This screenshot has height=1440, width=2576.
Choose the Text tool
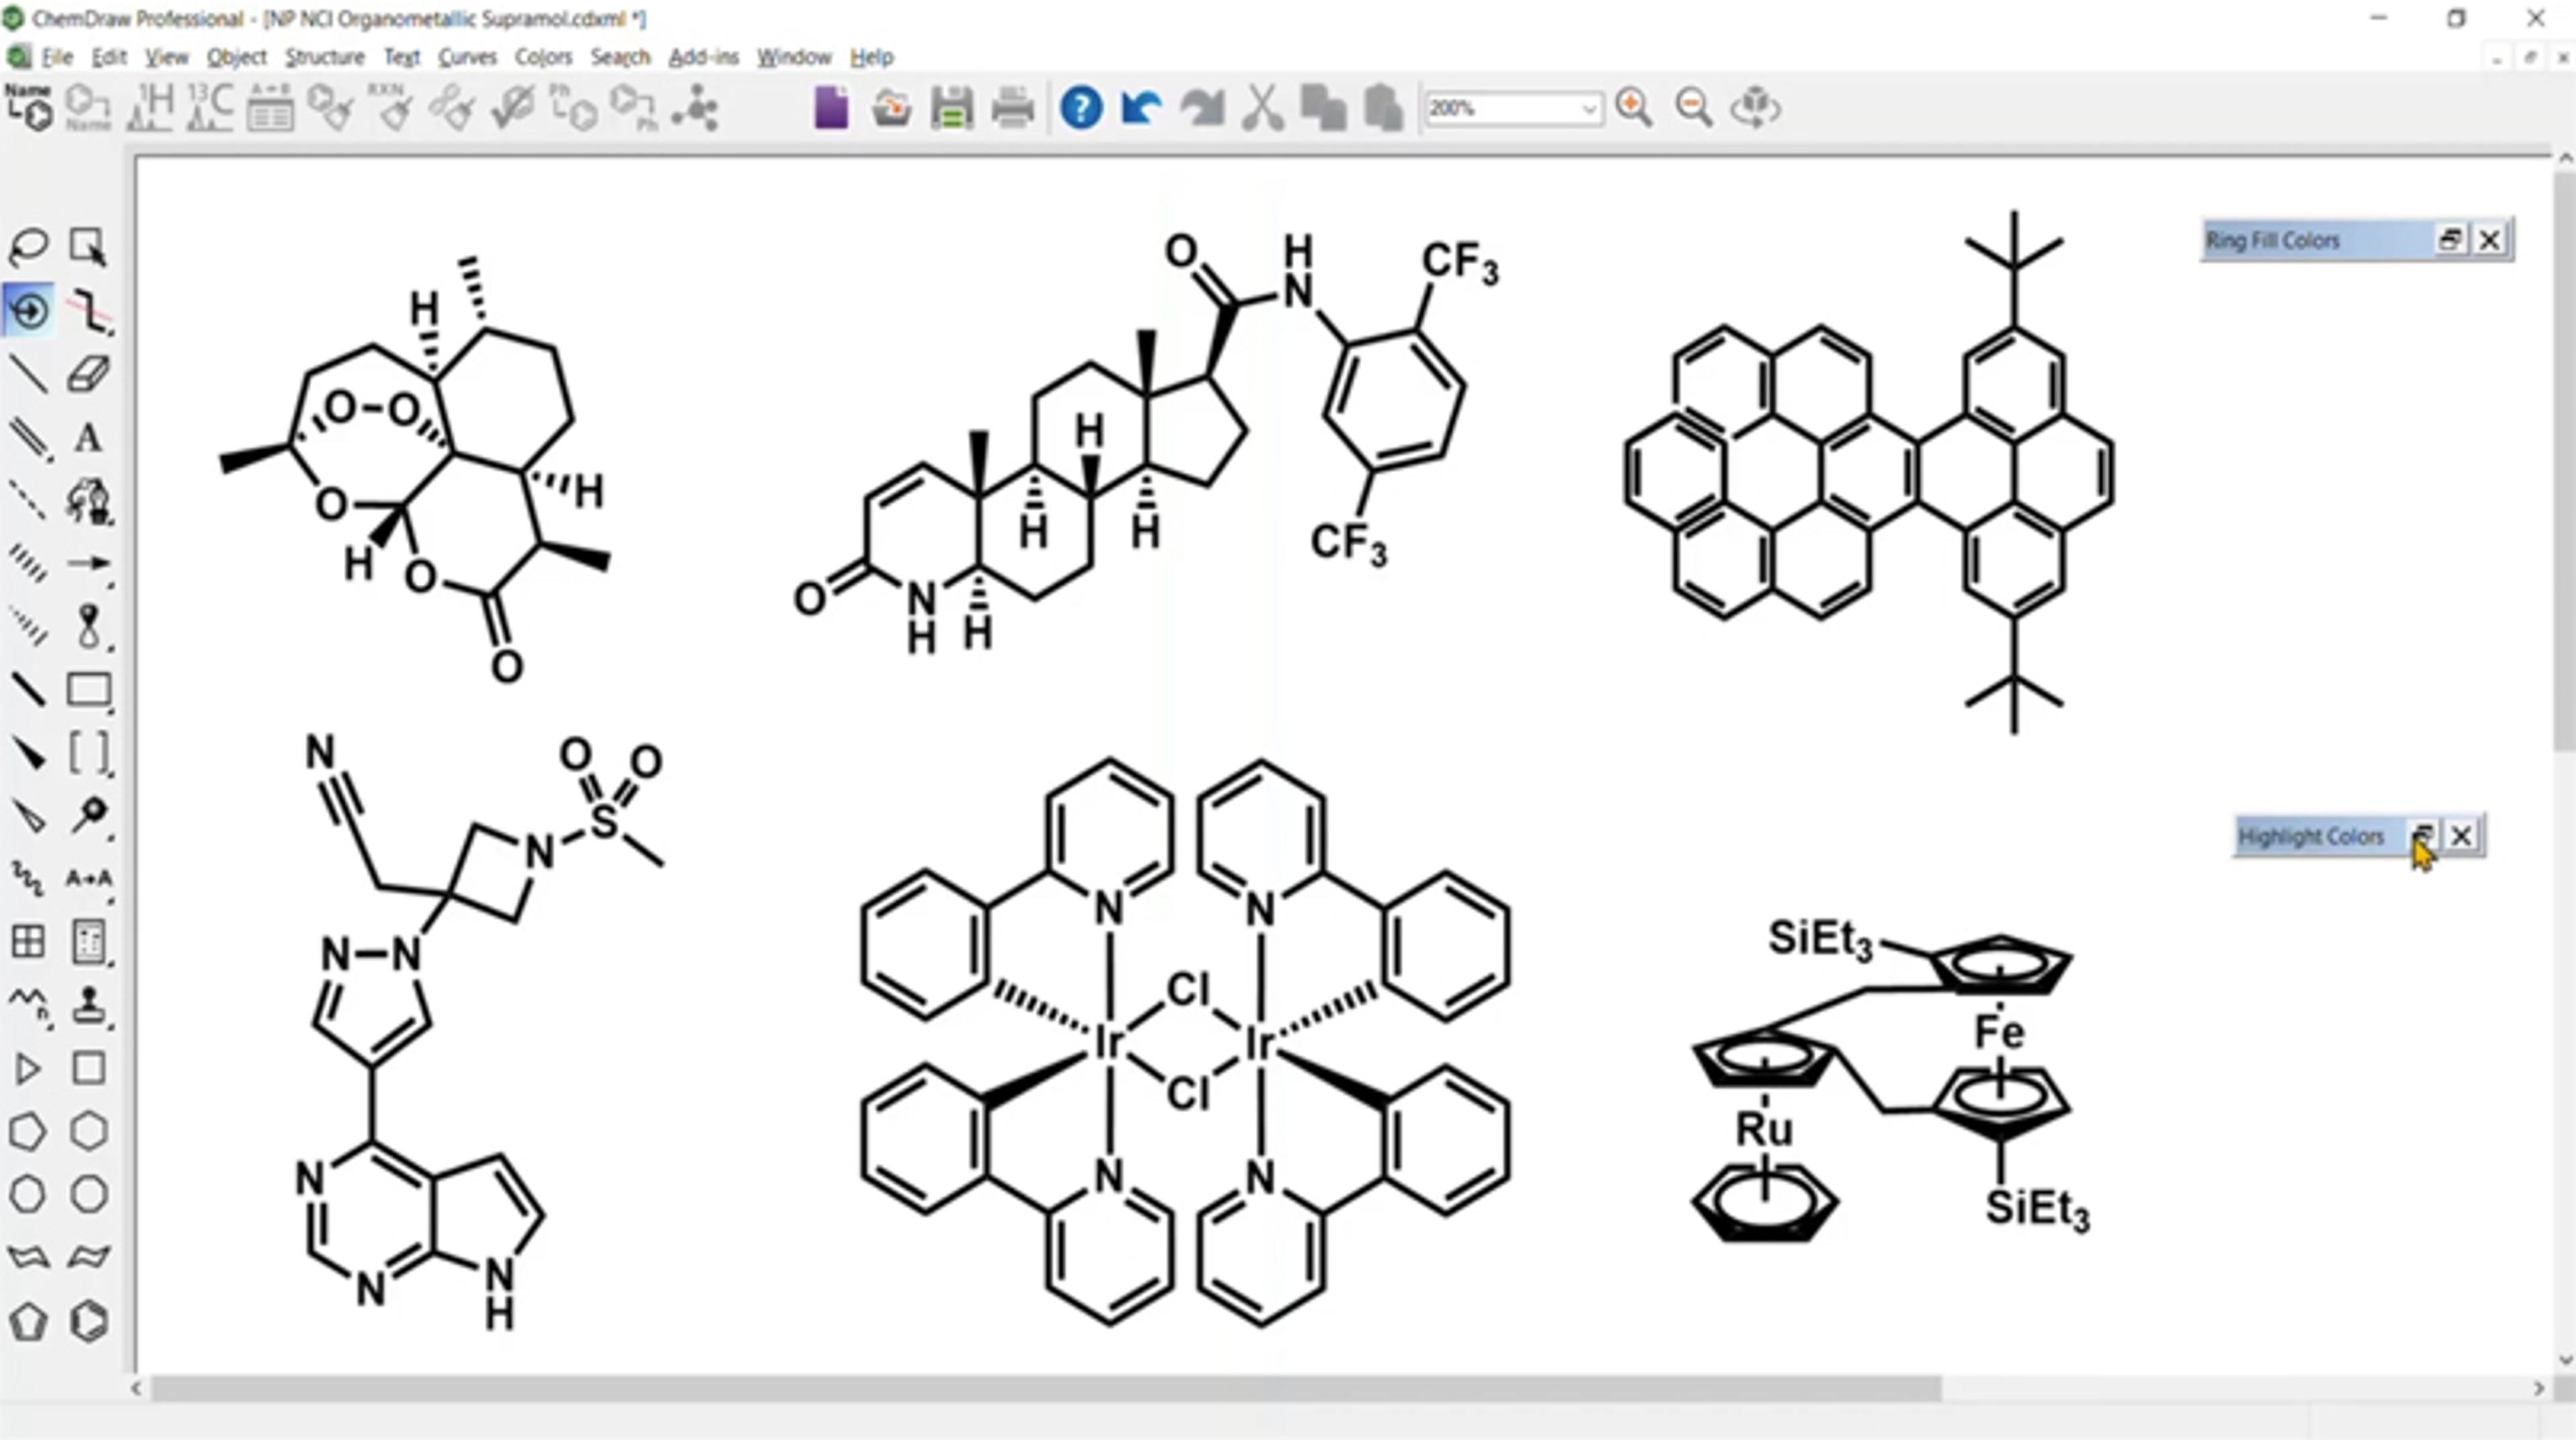click(x=88, y=438)
